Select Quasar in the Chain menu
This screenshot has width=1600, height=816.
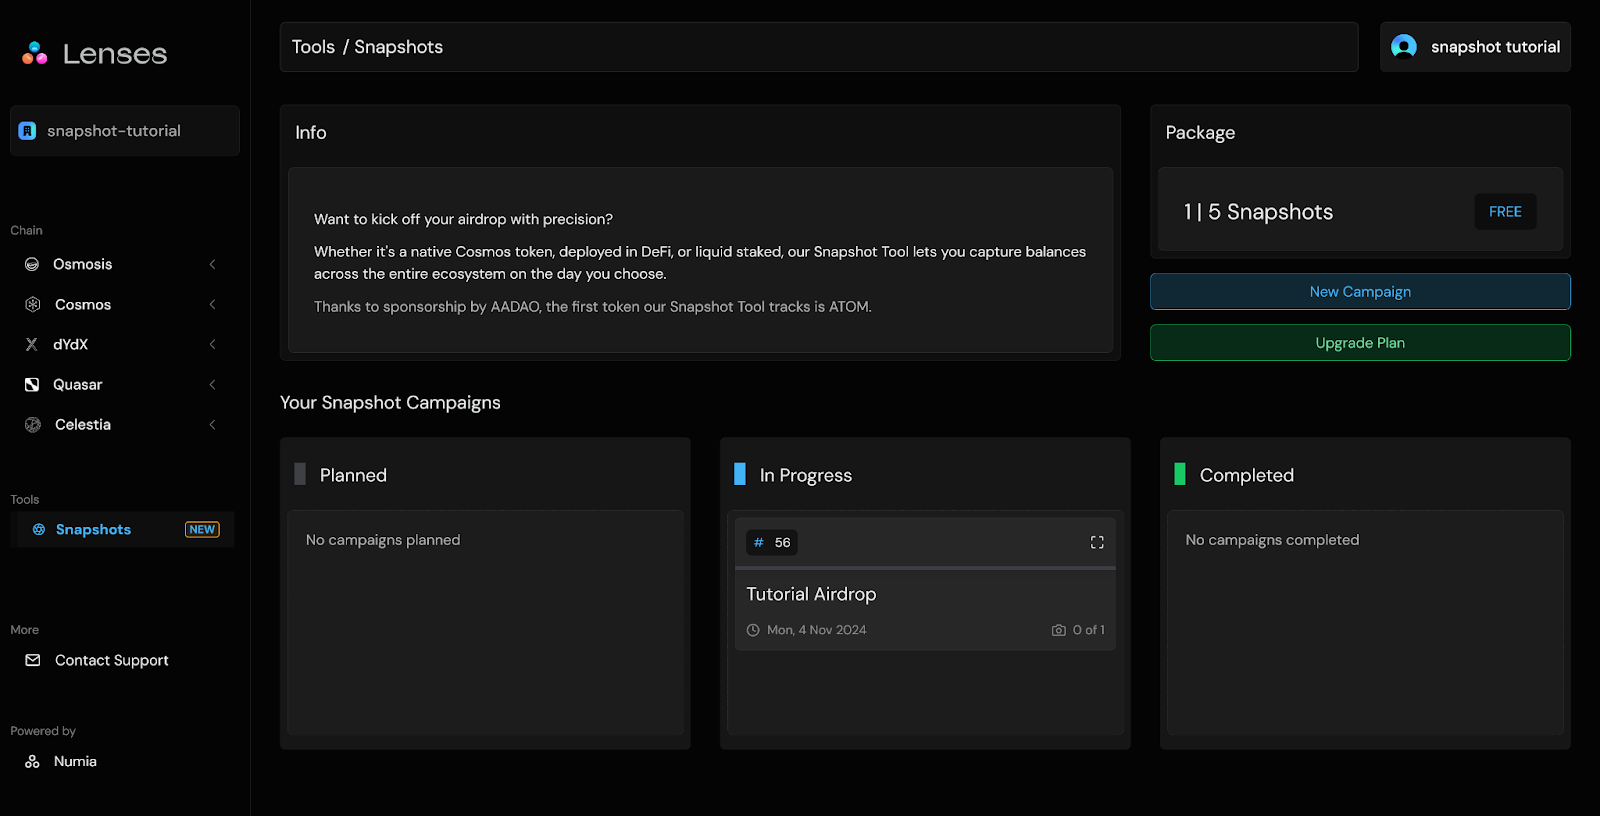pos(122,384)
